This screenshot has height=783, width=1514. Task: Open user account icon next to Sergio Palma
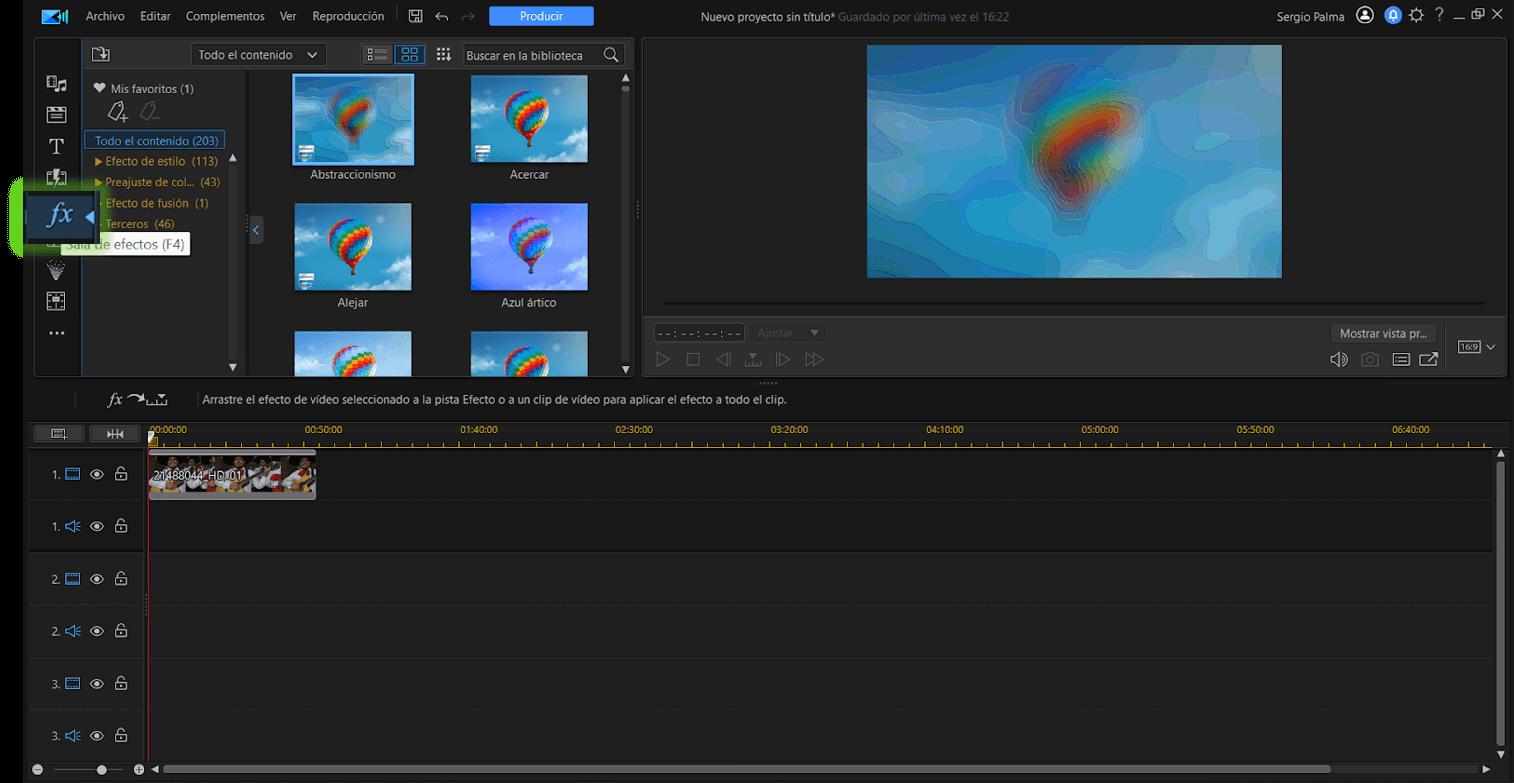click(1365, 15)
